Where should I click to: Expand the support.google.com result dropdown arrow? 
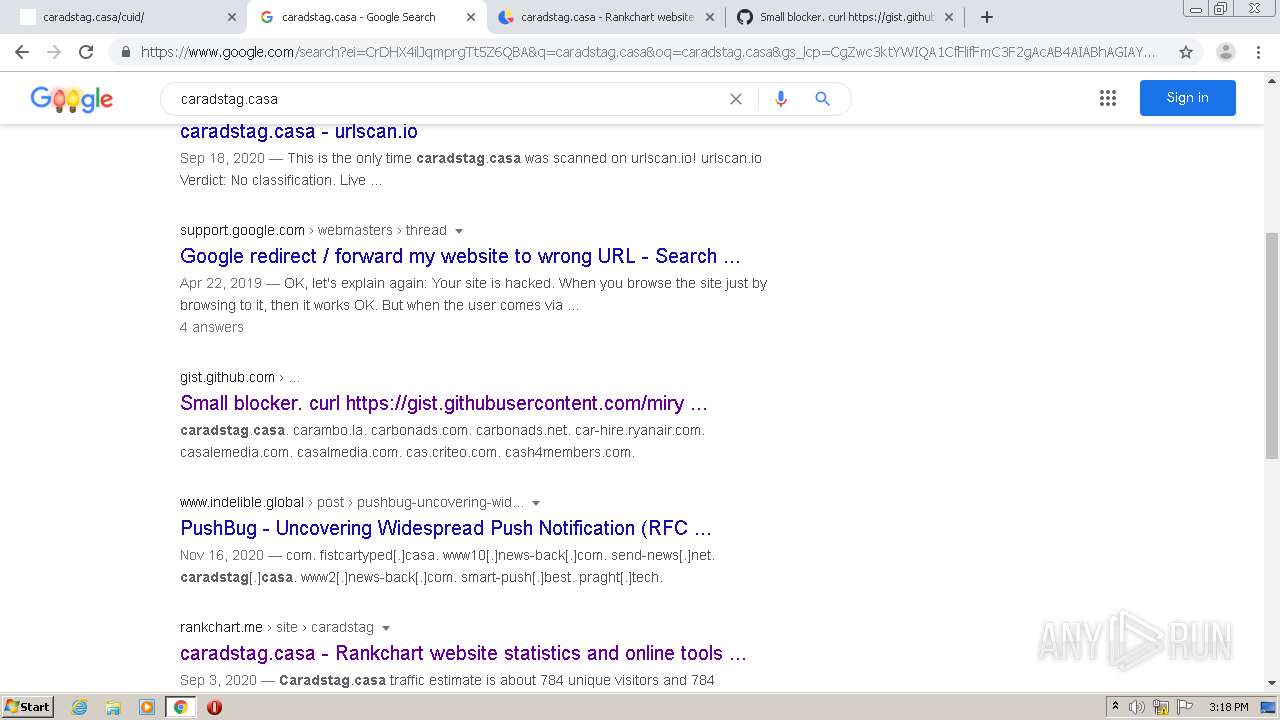point(459,231)
